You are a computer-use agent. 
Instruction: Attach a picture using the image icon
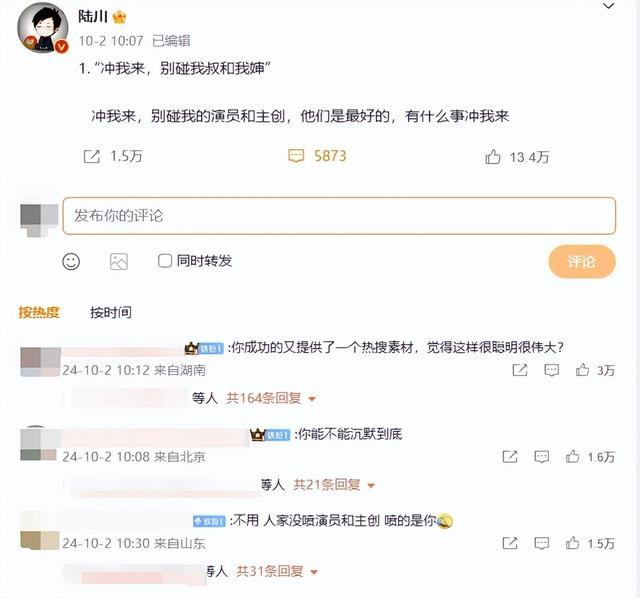[x=119, y=261]
